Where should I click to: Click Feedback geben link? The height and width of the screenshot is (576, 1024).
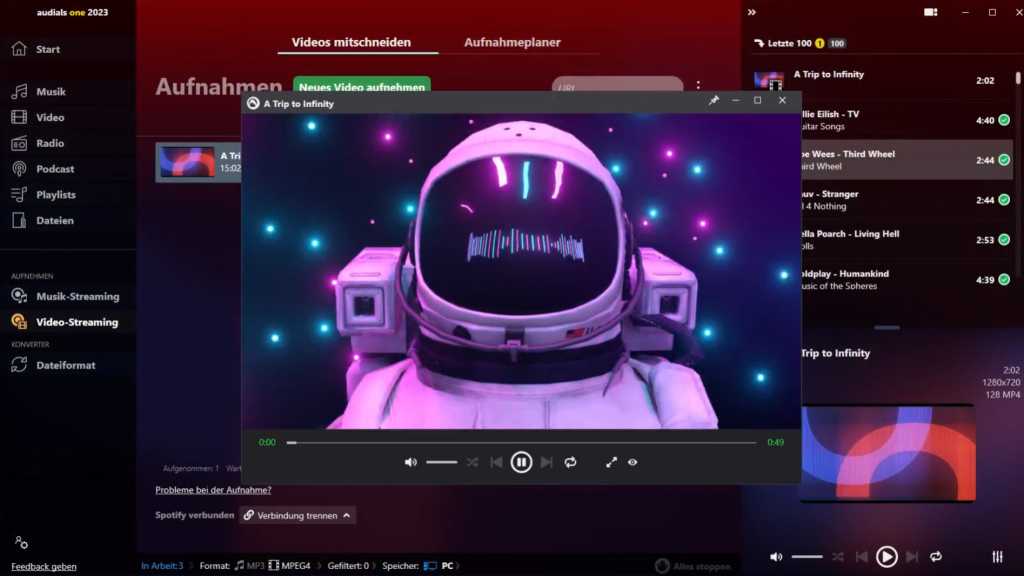pos(44,567)
